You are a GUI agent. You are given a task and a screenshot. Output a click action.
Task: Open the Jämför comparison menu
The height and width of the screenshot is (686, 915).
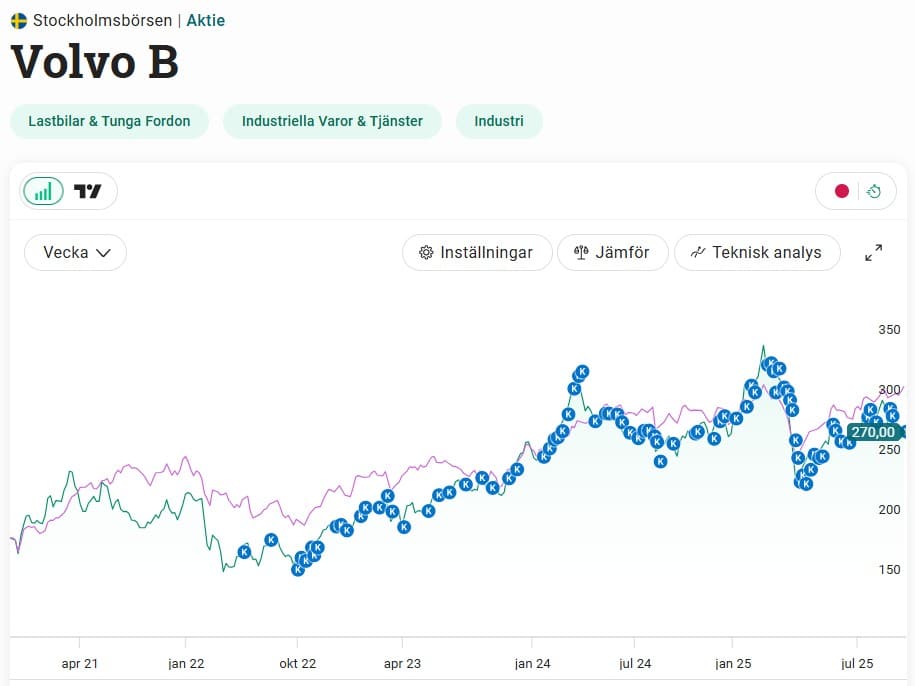(612, 253)
